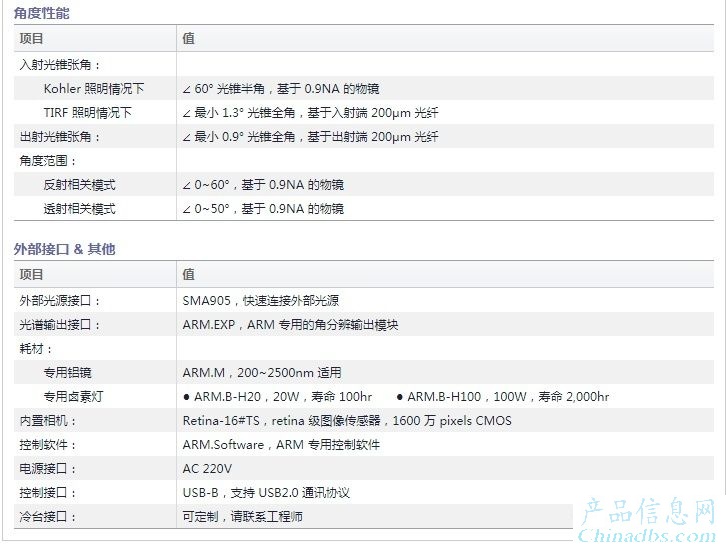This screenshot has height=544, width=728.
Task: Select the SMA905，快速连接外部光源 value
Action: (260, 301)
